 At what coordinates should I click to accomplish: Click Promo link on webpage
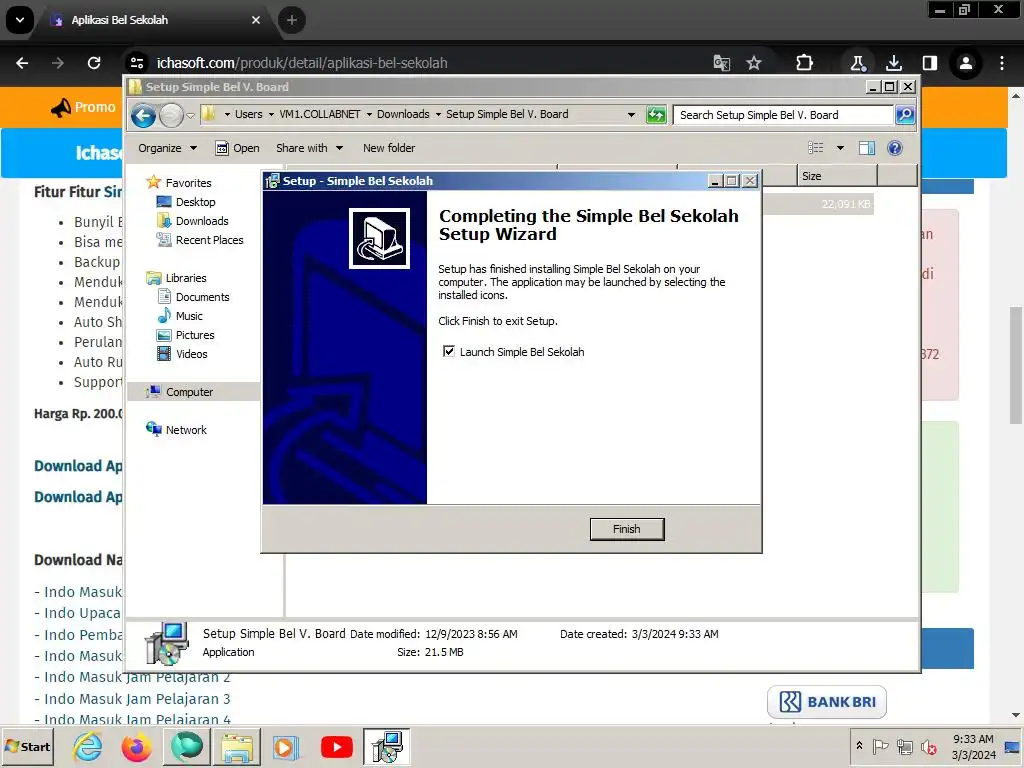point(83,107)
